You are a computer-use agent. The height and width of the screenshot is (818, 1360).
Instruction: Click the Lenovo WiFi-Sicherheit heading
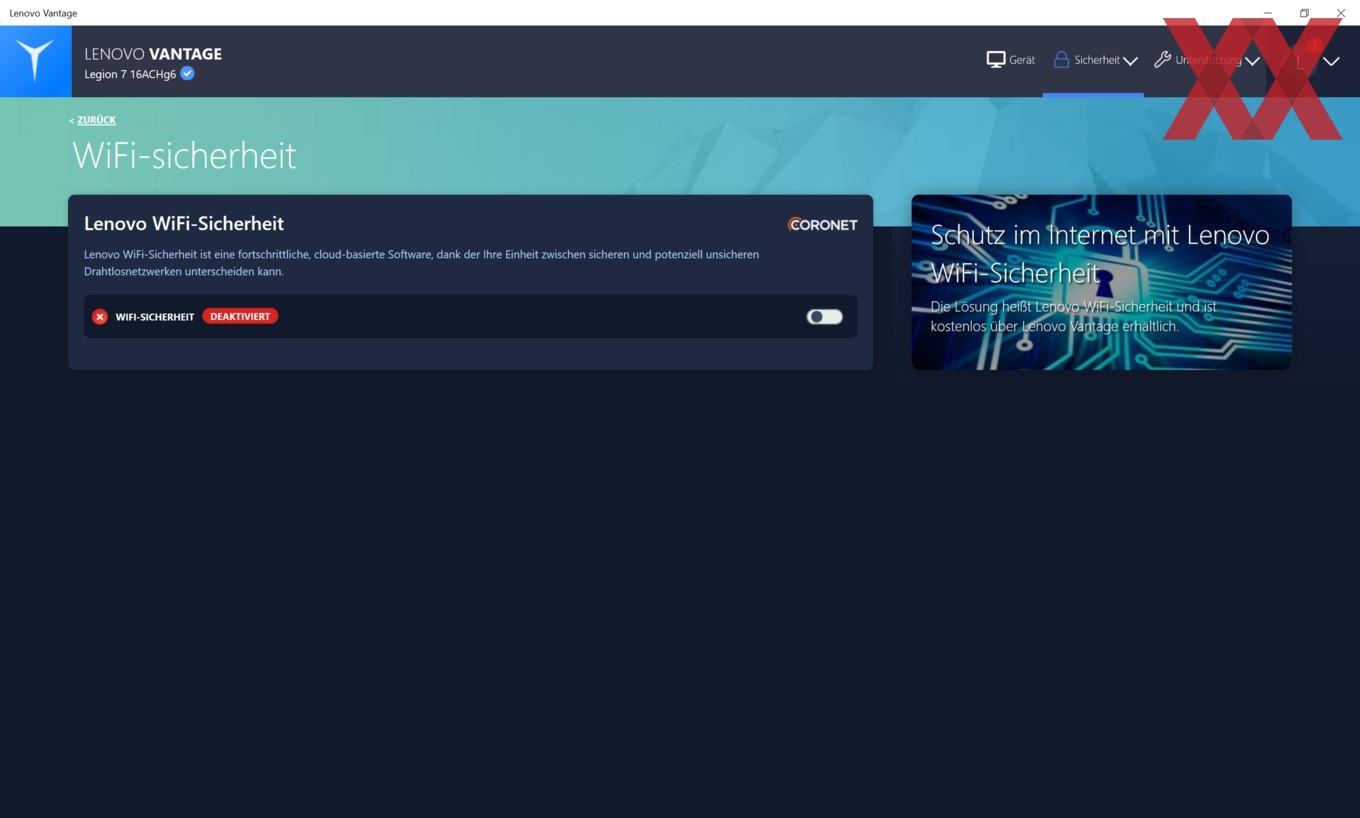pos(184,223)
